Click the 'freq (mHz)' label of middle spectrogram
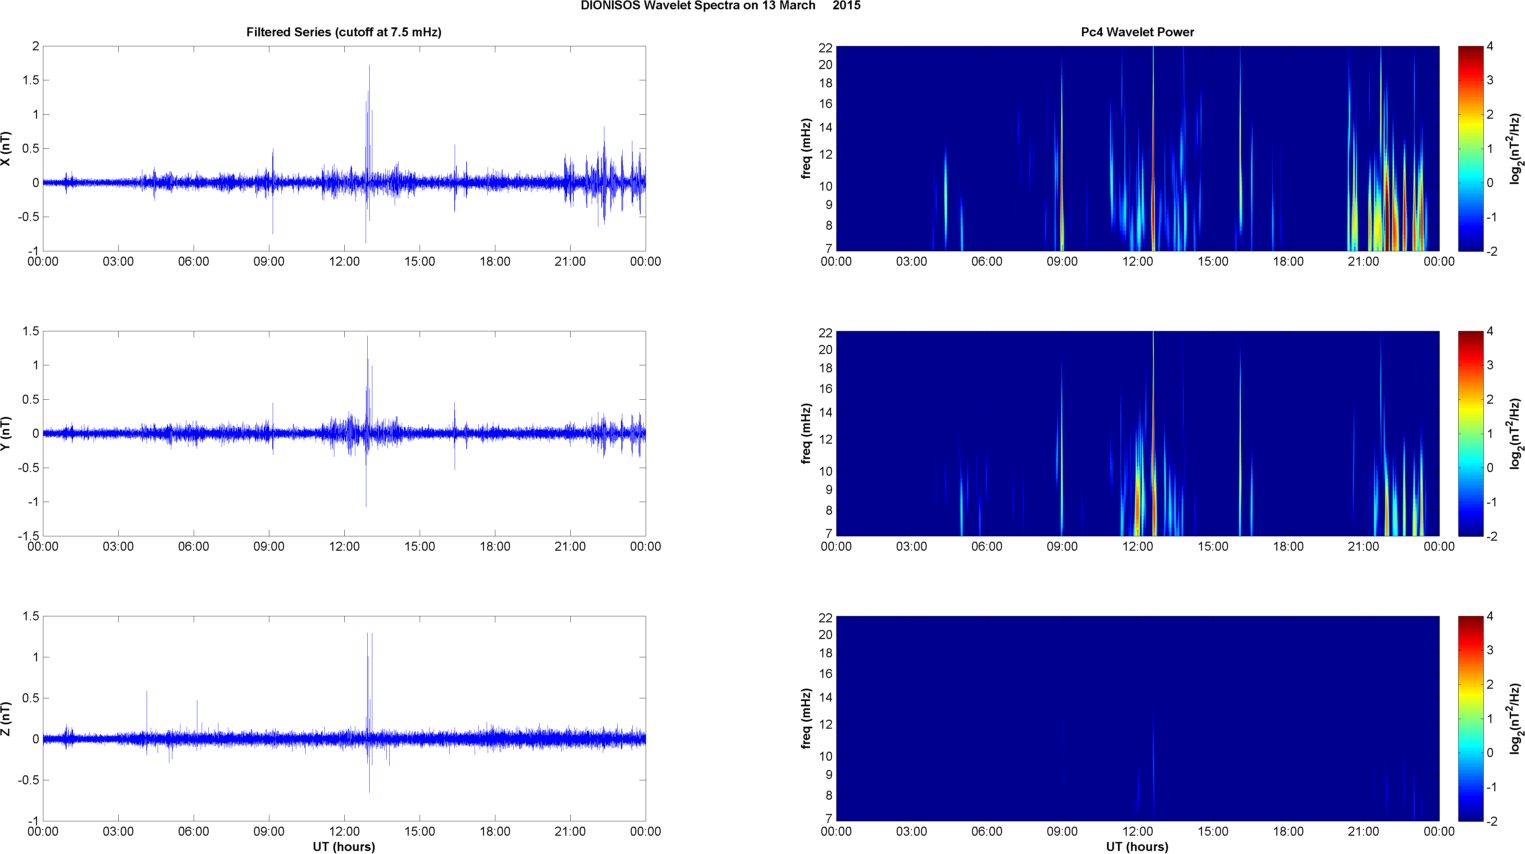Viewport: 1525px width, 854px height. tap(806, 433)
